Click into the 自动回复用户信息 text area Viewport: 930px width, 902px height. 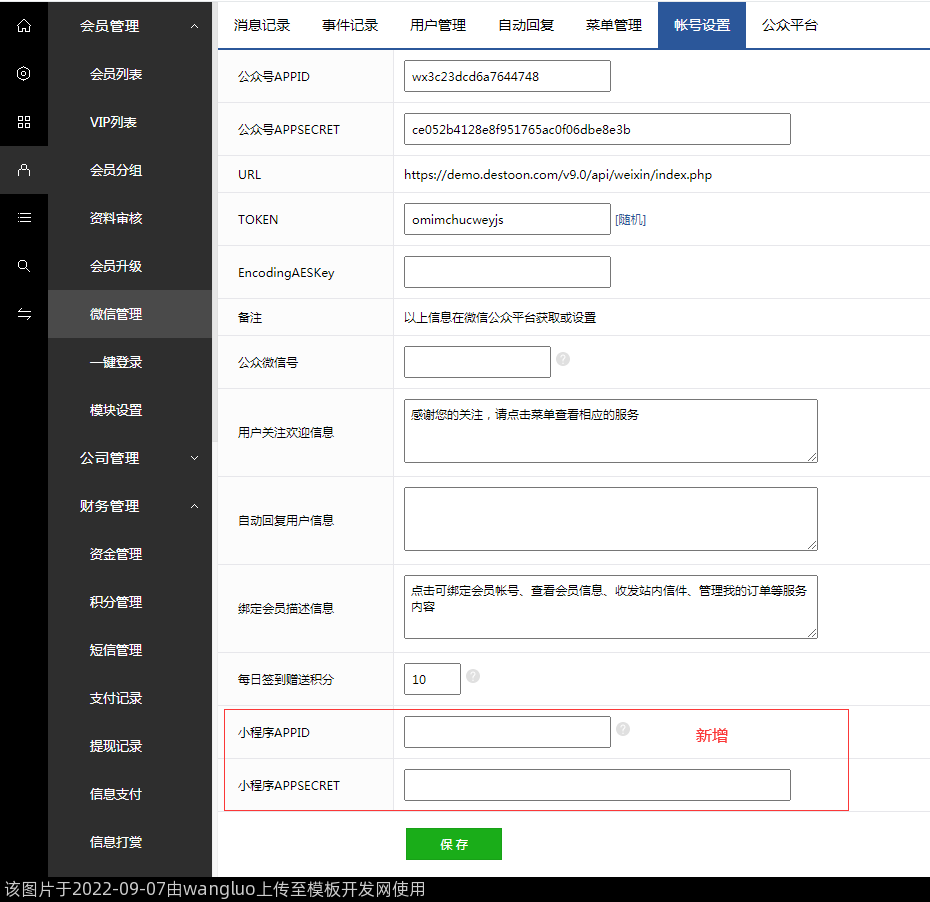[610, 519]
